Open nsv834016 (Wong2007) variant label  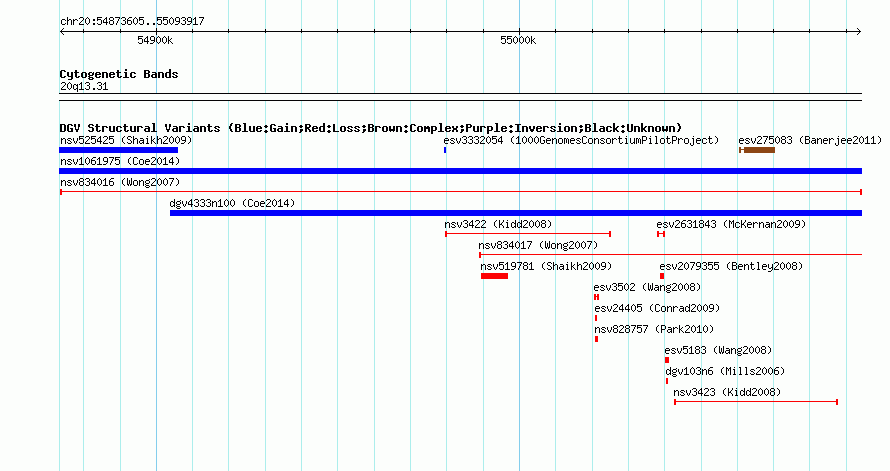point(120,182)
